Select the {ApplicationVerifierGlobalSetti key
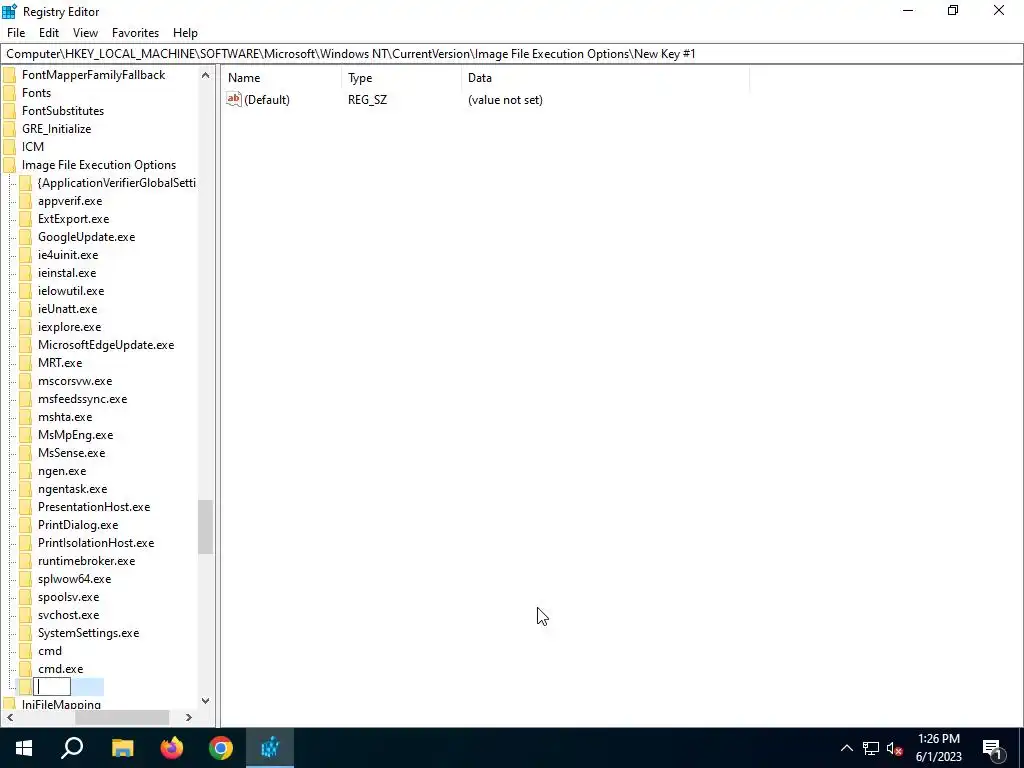This screenshot has width=1024, height=768. pos(116,183)
